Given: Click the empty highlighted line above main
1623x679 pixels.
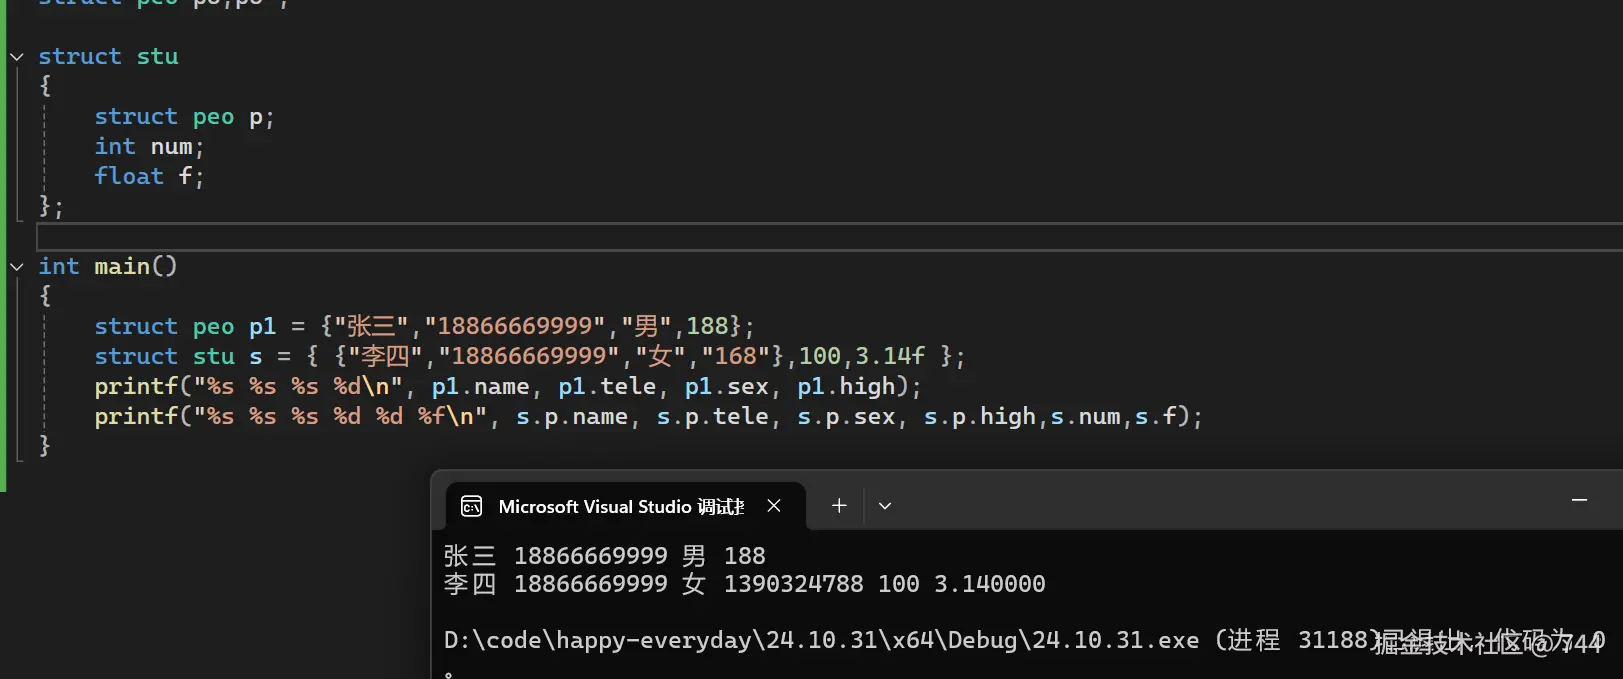Looking at the screenshot, I should (829, 237).
